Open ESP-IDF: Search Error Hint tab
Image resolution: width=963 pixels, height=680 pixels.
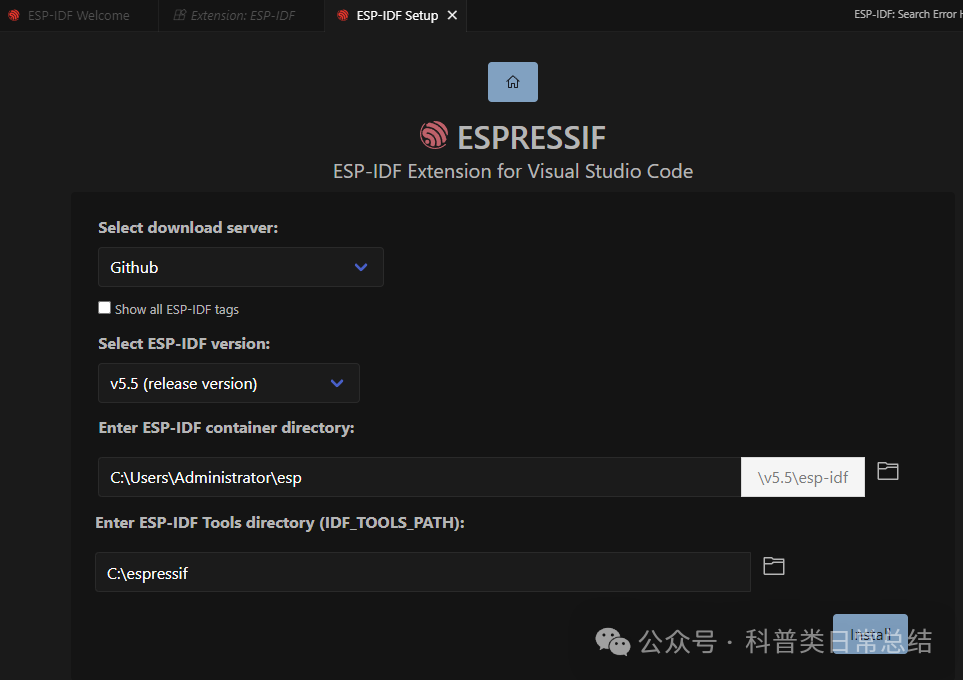coord(908,14)
